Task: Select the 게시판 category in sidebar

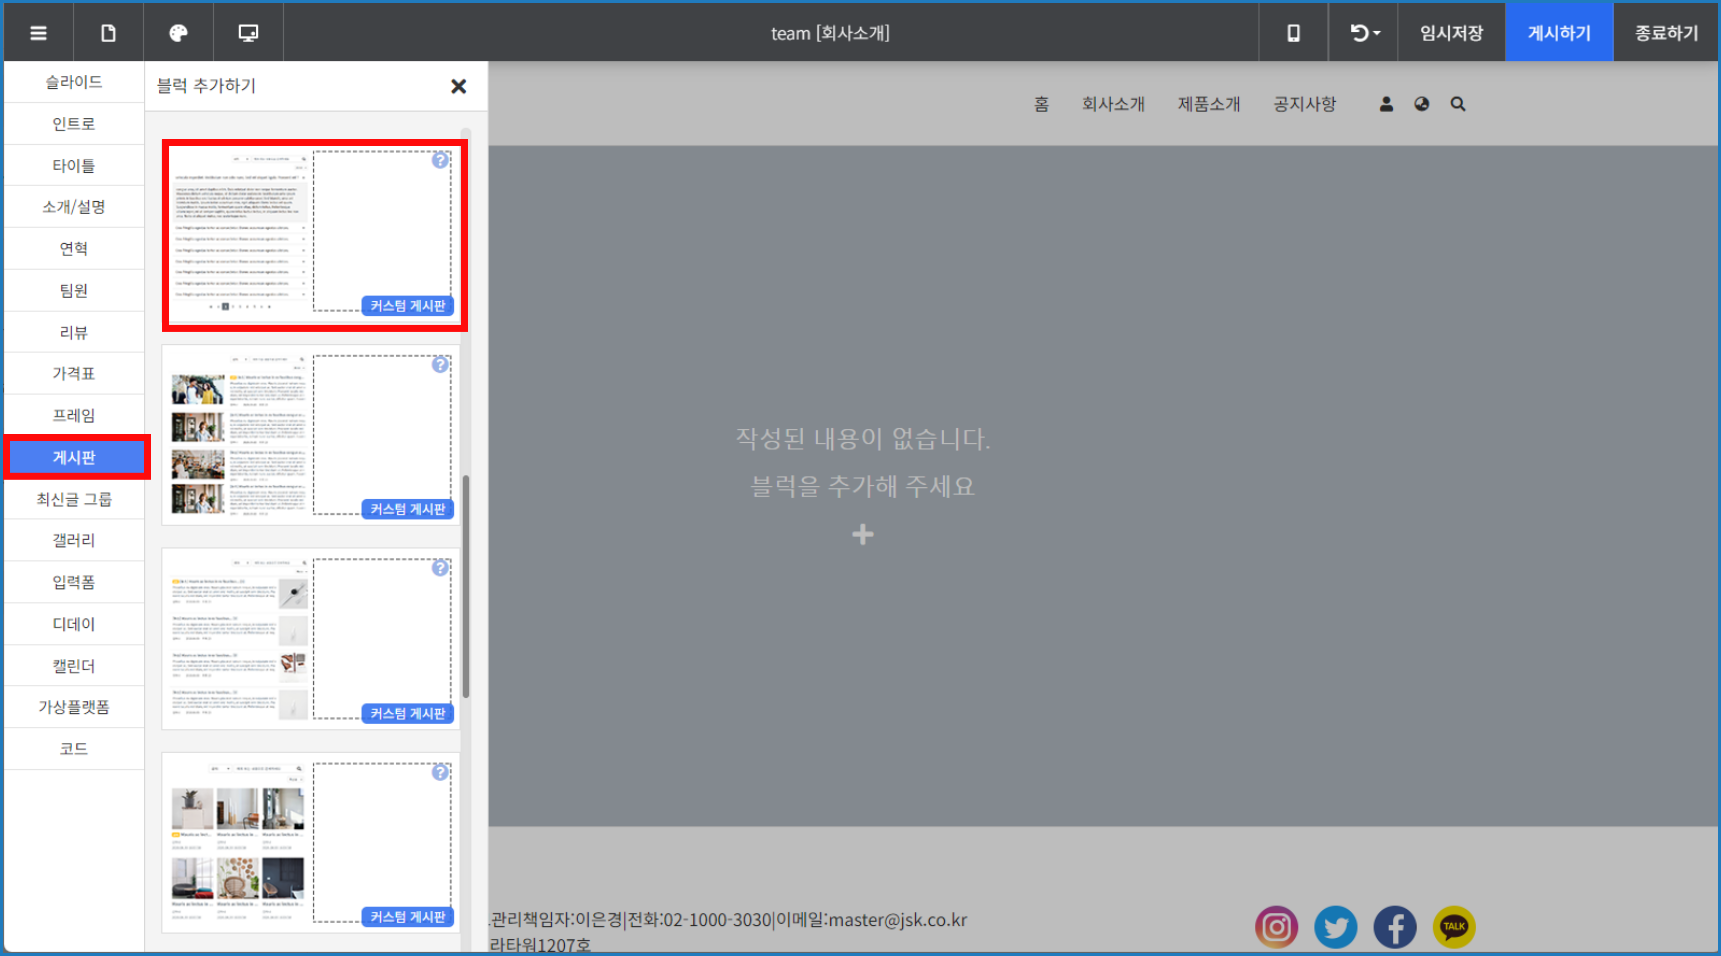Action: [x=75, y=457]
